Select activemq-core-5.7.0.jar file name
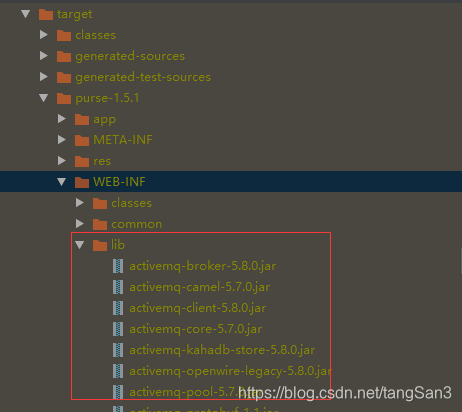 [196, 329]
